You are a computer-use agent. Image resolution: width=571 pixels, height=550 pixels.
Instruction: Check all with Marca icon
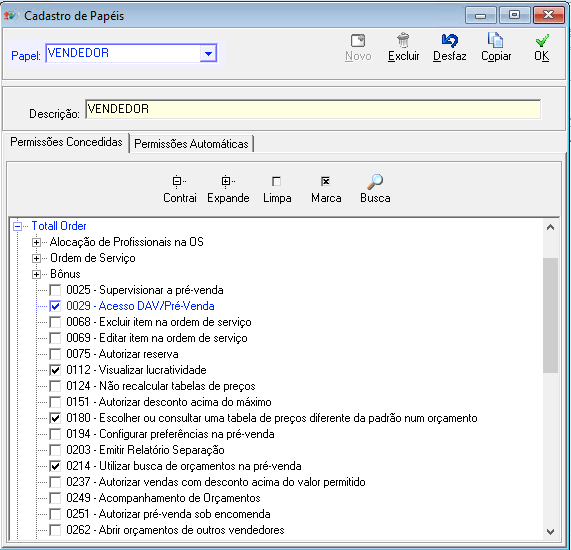[x=325, y=181]
